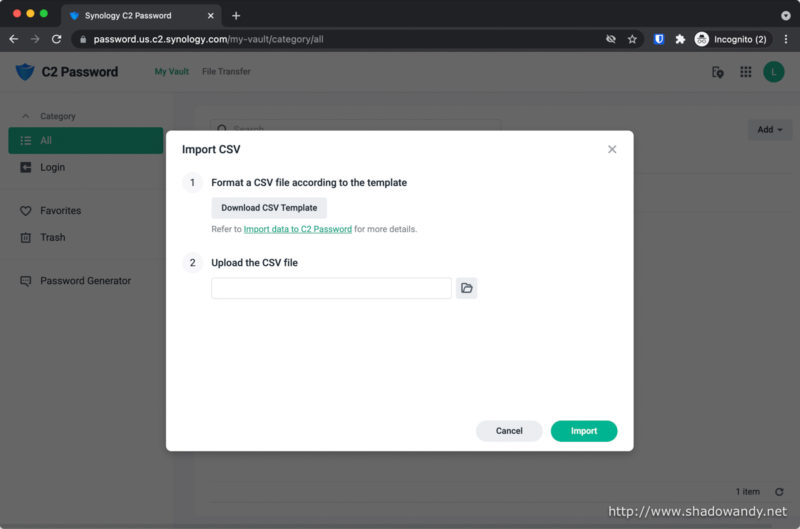Open a new tab with plus button

tap(236, 16)
